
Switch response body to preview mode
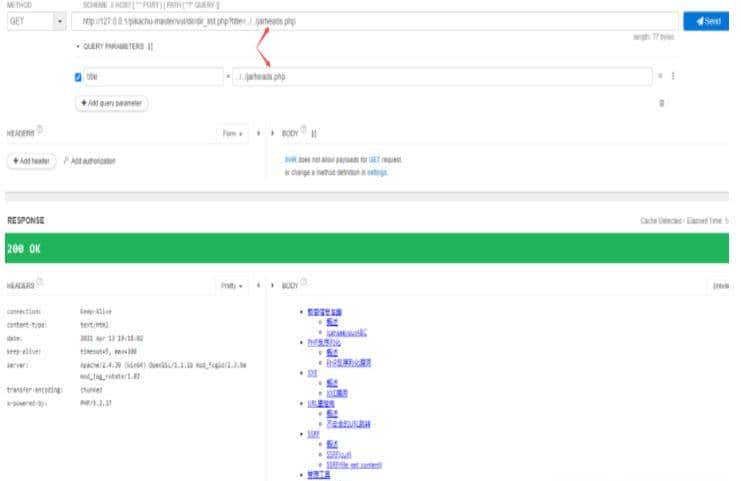coord(721,286)
